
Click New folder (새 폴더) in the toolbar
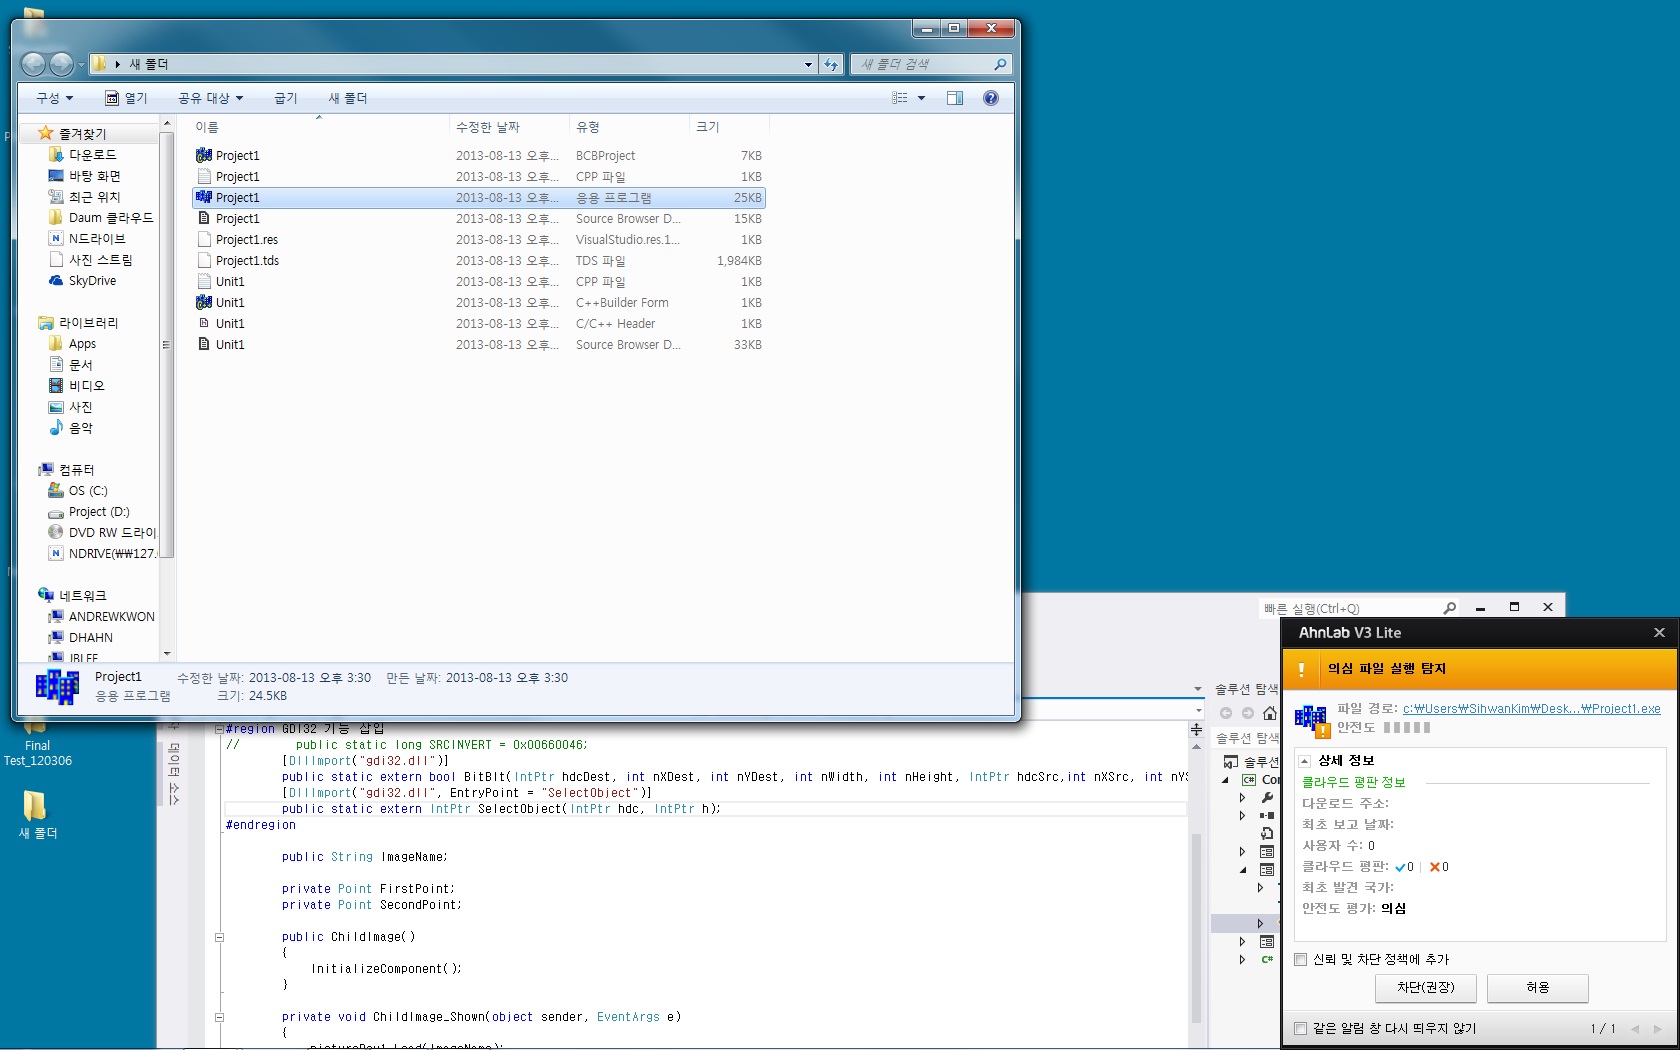click(348, 98)
